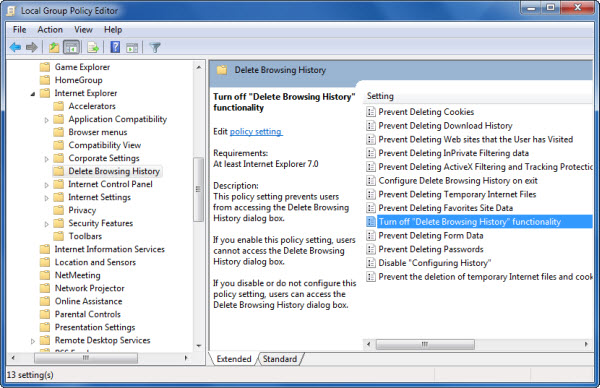
Task: Collapse the Internet Explorer tree node
Action: 33,94
